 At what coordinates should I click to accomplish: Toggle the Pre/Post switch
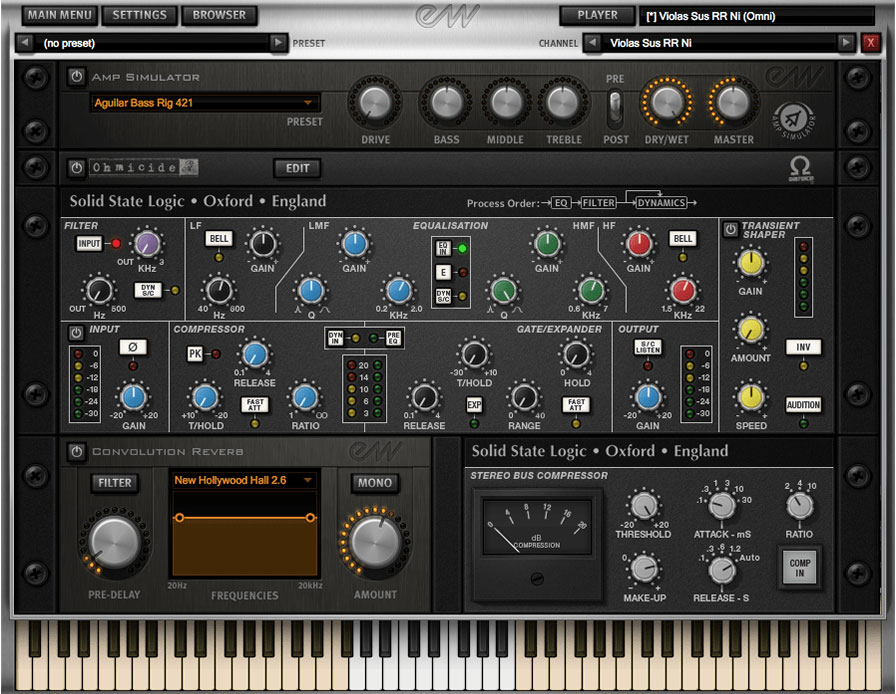[x=615, y=109]
